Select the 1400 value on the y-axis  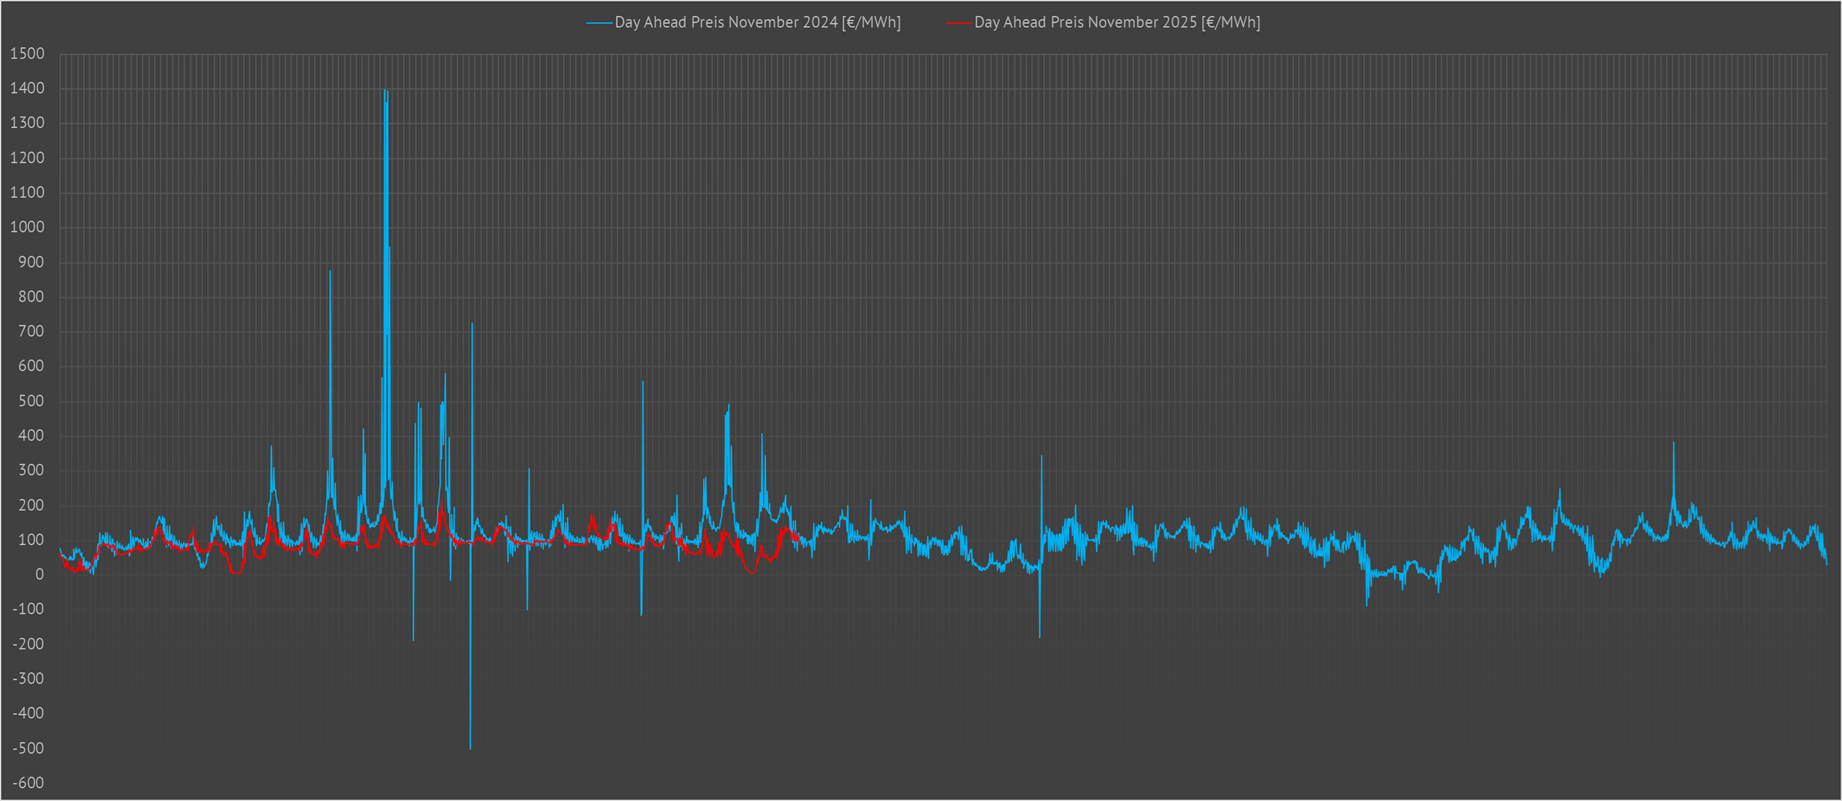coord(27,89)
